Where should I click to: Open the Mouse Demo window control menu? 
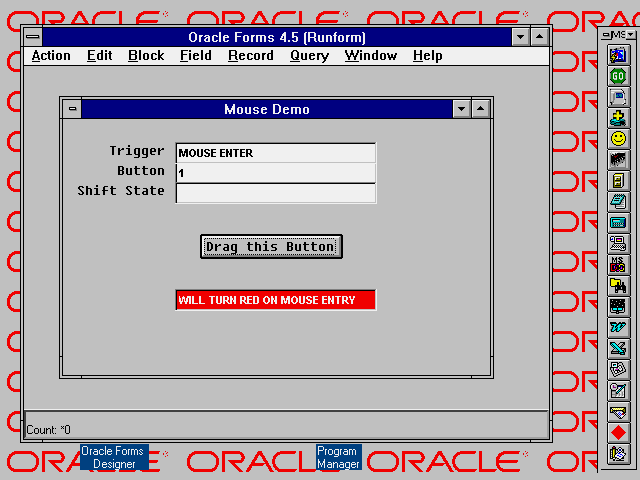[x=72, y=109]
